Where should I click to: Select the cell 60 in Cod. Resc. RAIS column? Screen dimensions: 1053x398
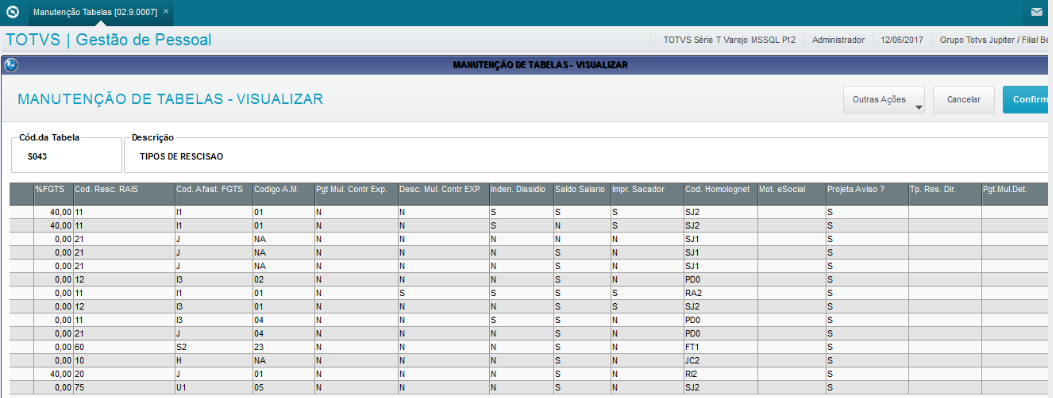124,347
